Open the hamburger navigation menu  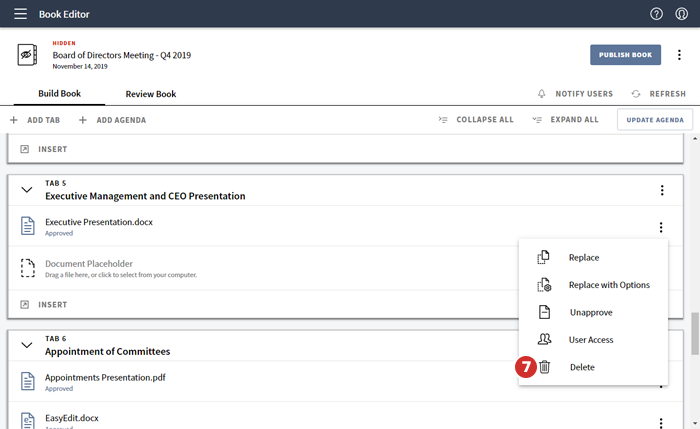(20, 14)
